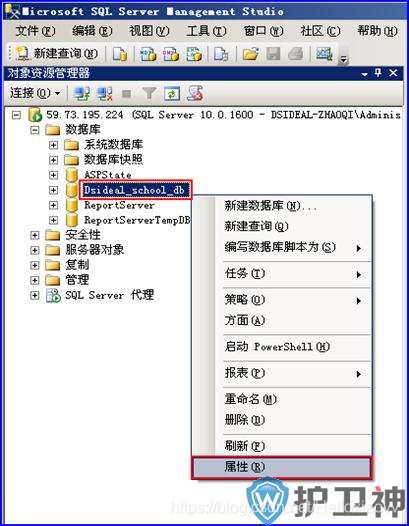Viewport: 409px width, 526px height.
Task: Click the Refresh icon in Object Explorer toolbar
Action: click(172, 94)
